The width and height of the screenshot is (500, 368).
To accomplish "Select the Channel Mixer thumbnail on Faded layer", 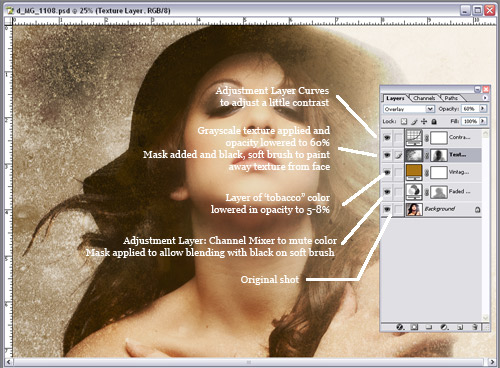I will (414, 191).
